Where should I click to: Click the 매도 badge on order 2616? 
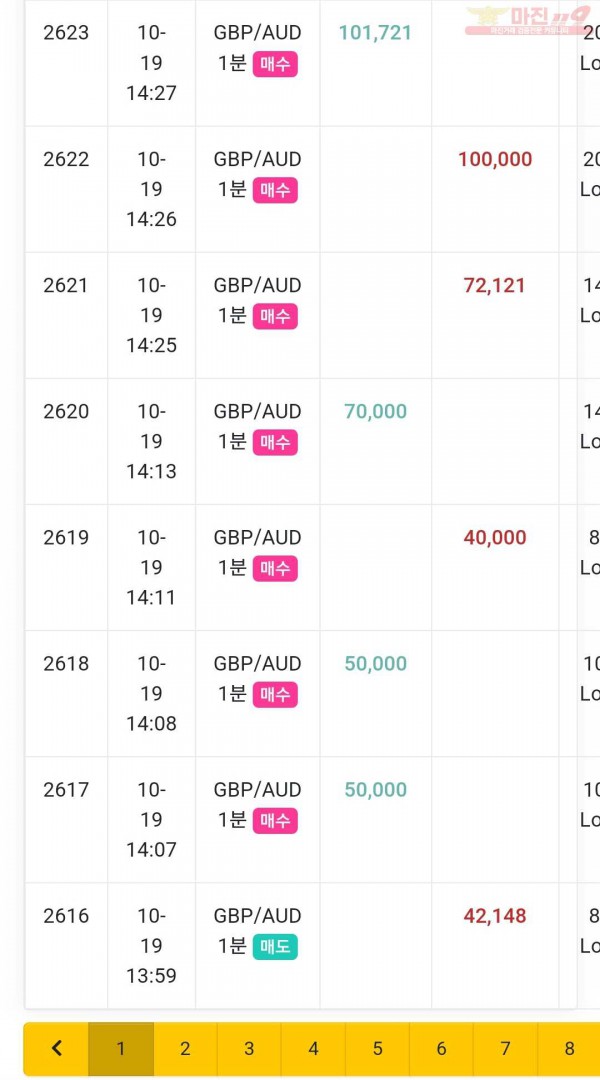tap(275, 947)
